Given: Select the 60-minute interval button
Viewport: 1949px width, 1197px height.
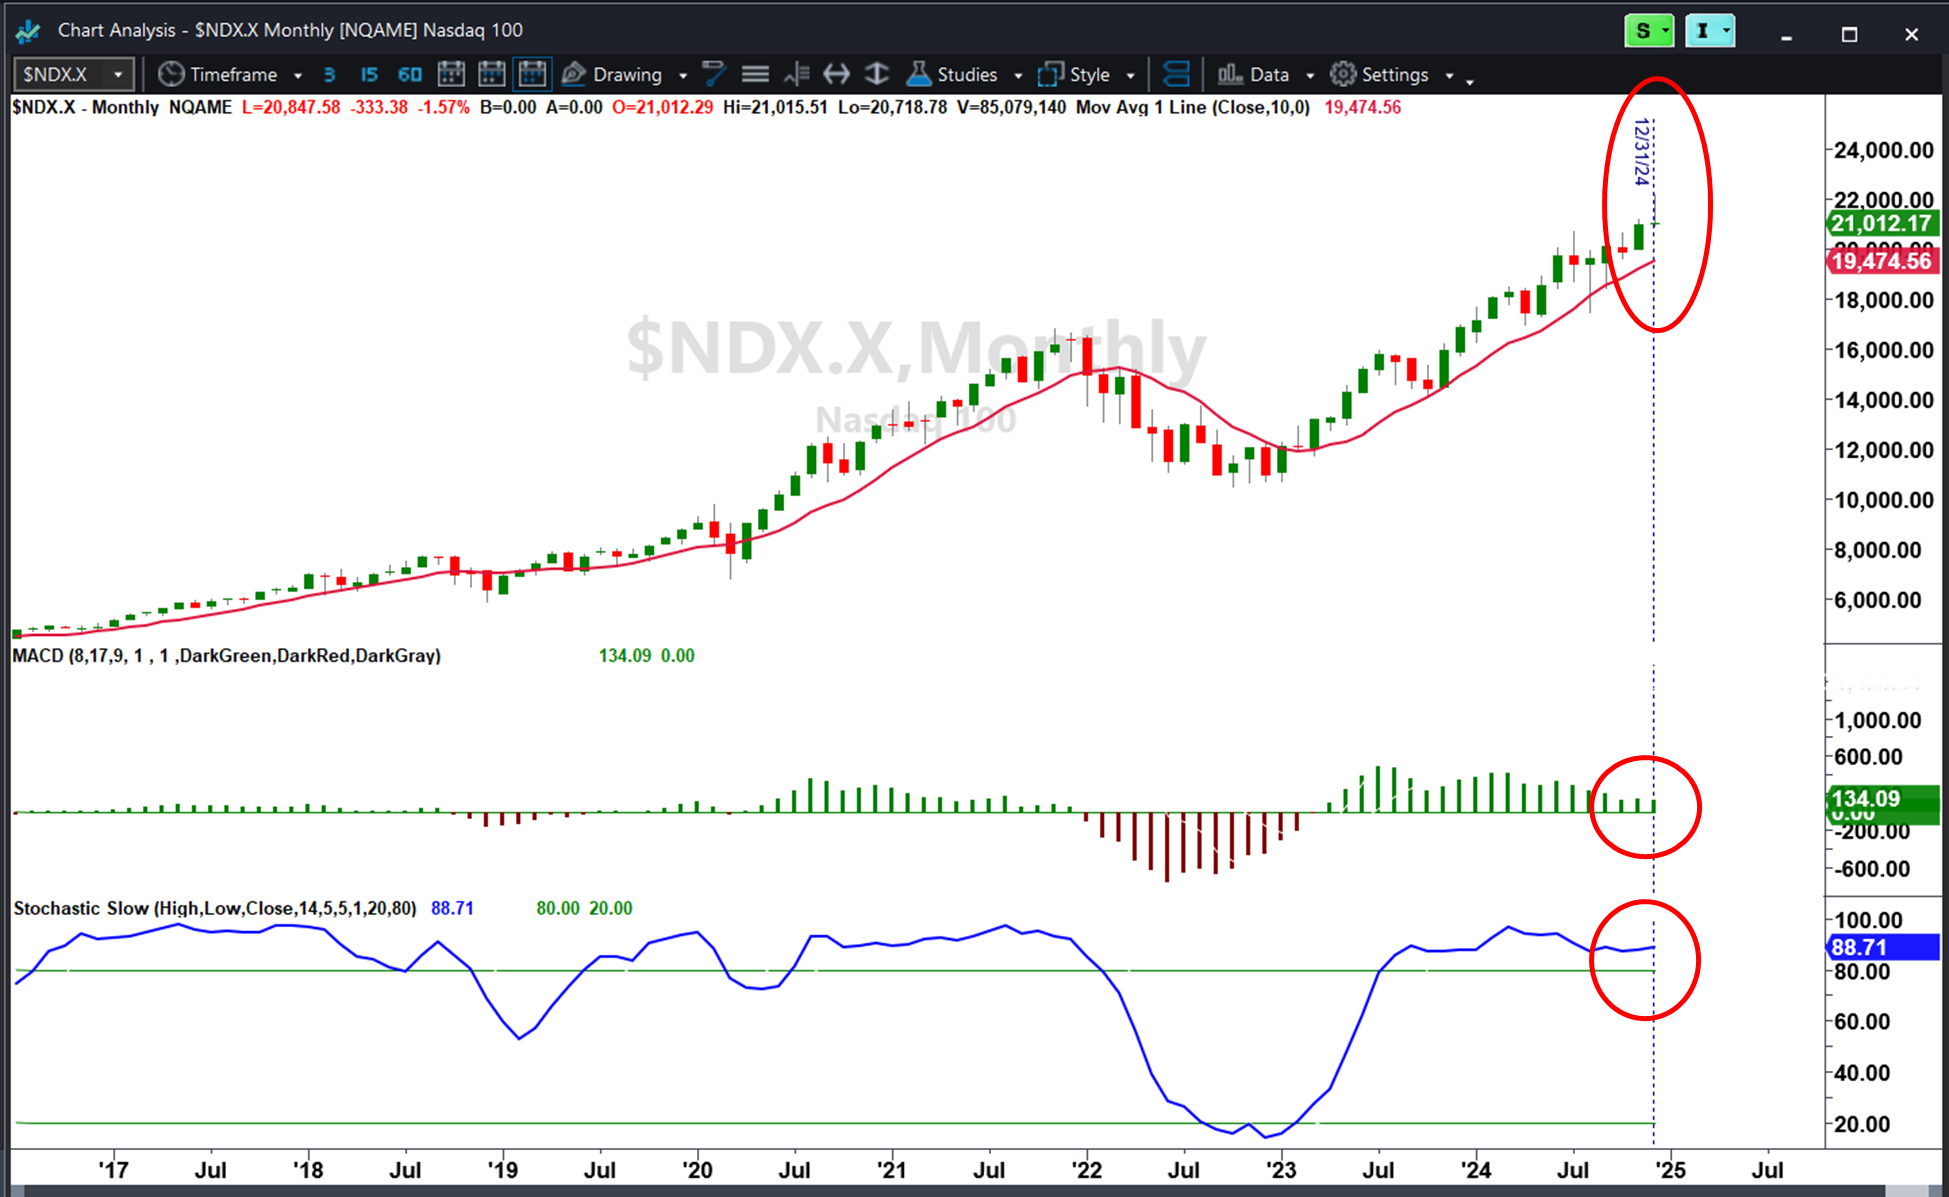Looking at the screenshot, I should coord(410,74).
